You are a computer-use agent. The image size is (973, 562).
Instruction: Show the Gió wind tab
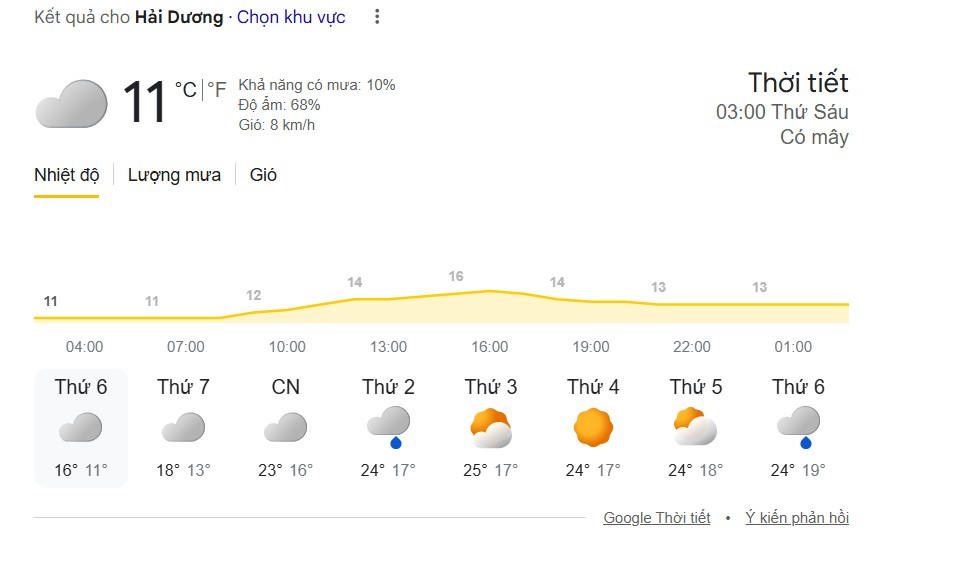(x=263, y=175)
